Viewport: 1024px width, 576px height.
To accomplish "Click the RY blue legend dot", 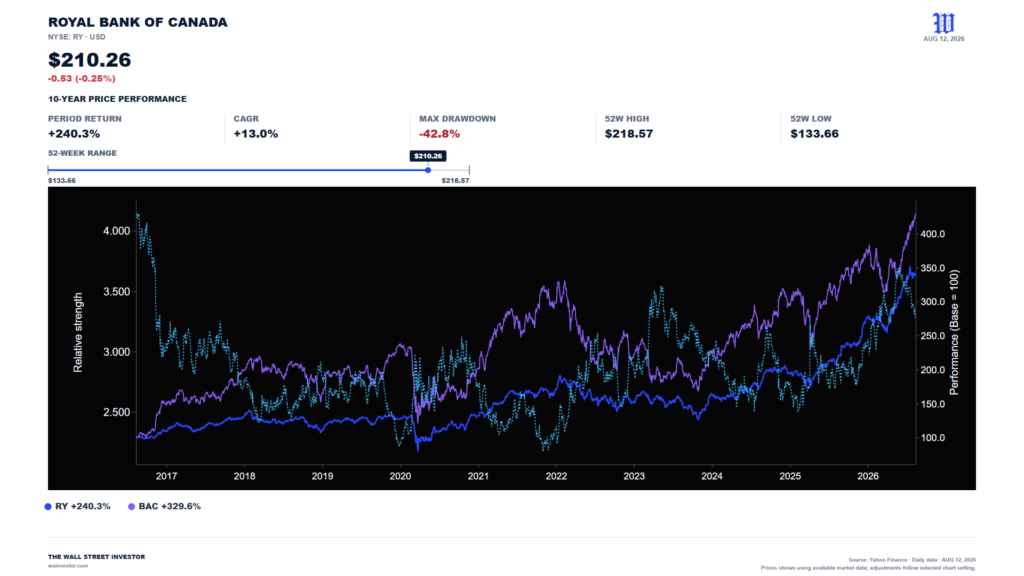I will (48, 507).
